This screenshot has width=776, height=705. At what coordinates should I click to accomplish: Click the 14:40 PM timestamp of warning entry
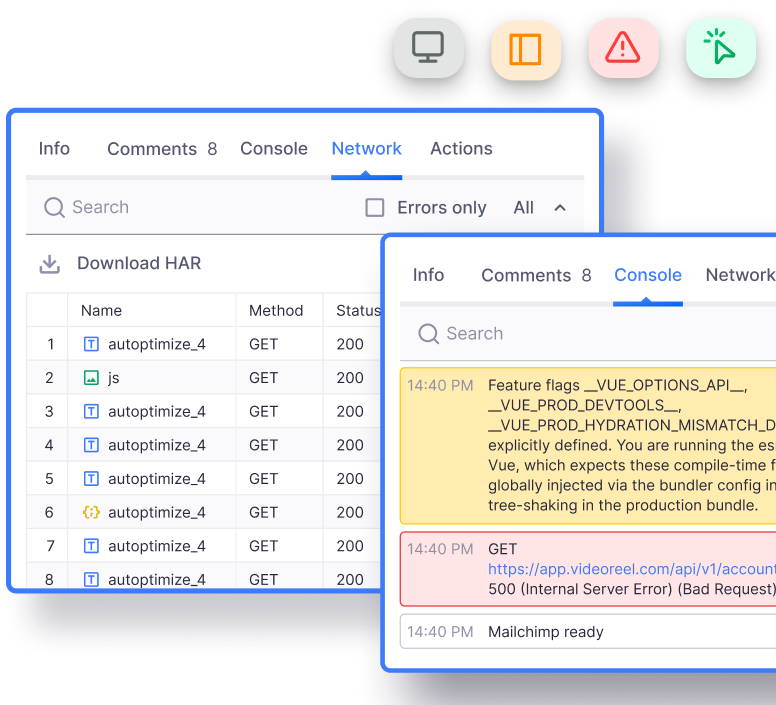point(440,385)
